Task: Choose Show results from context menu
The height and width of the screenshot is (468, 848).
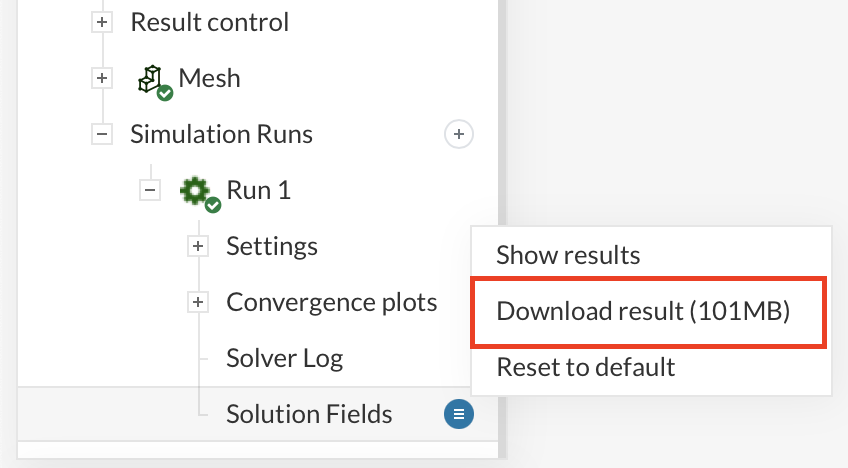Action: tap(568, 255)
